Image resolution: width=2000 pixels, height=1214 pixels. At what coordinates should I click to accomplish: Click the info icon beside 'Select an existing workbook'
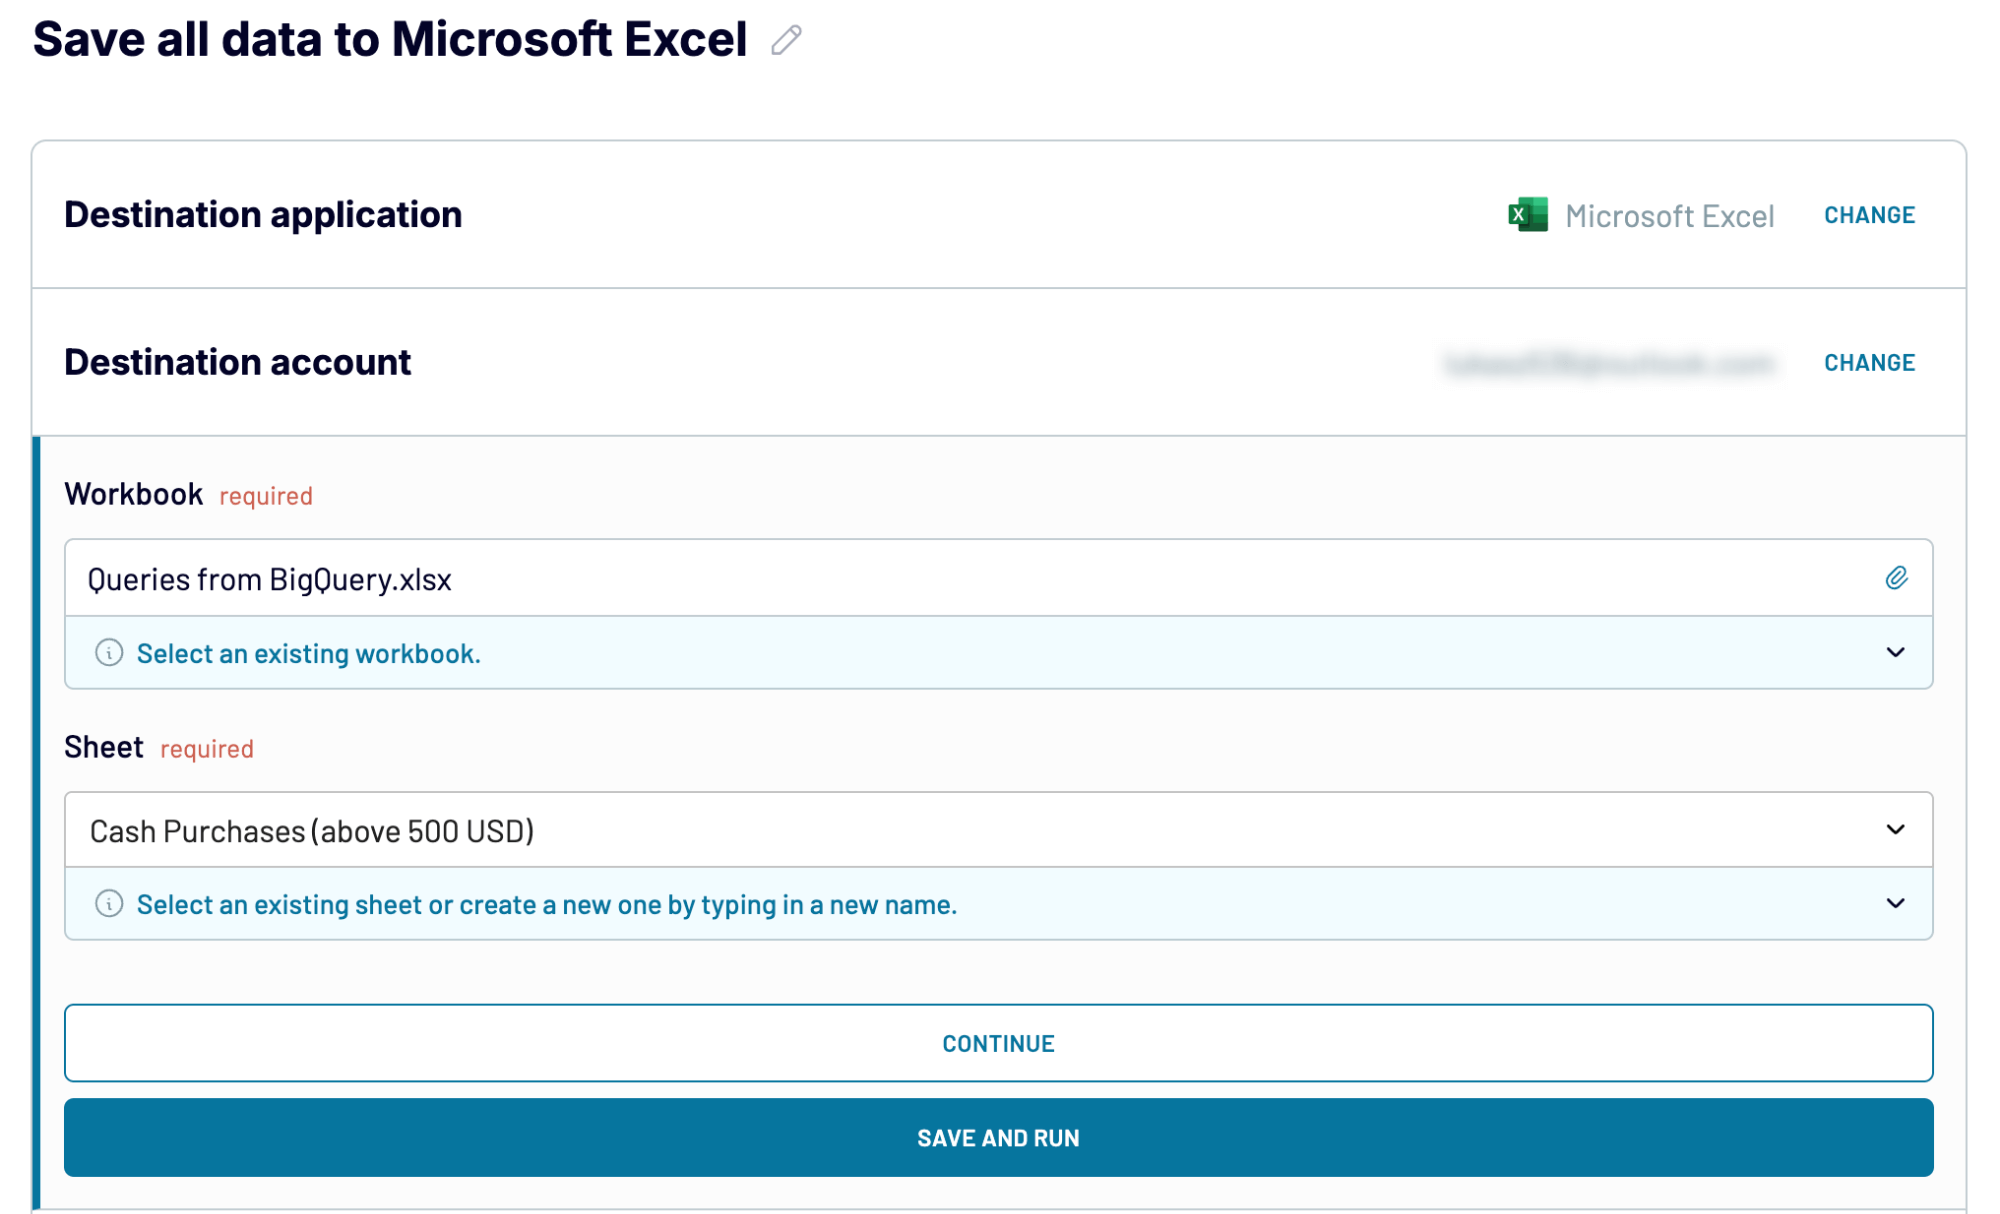pos(109,653)
